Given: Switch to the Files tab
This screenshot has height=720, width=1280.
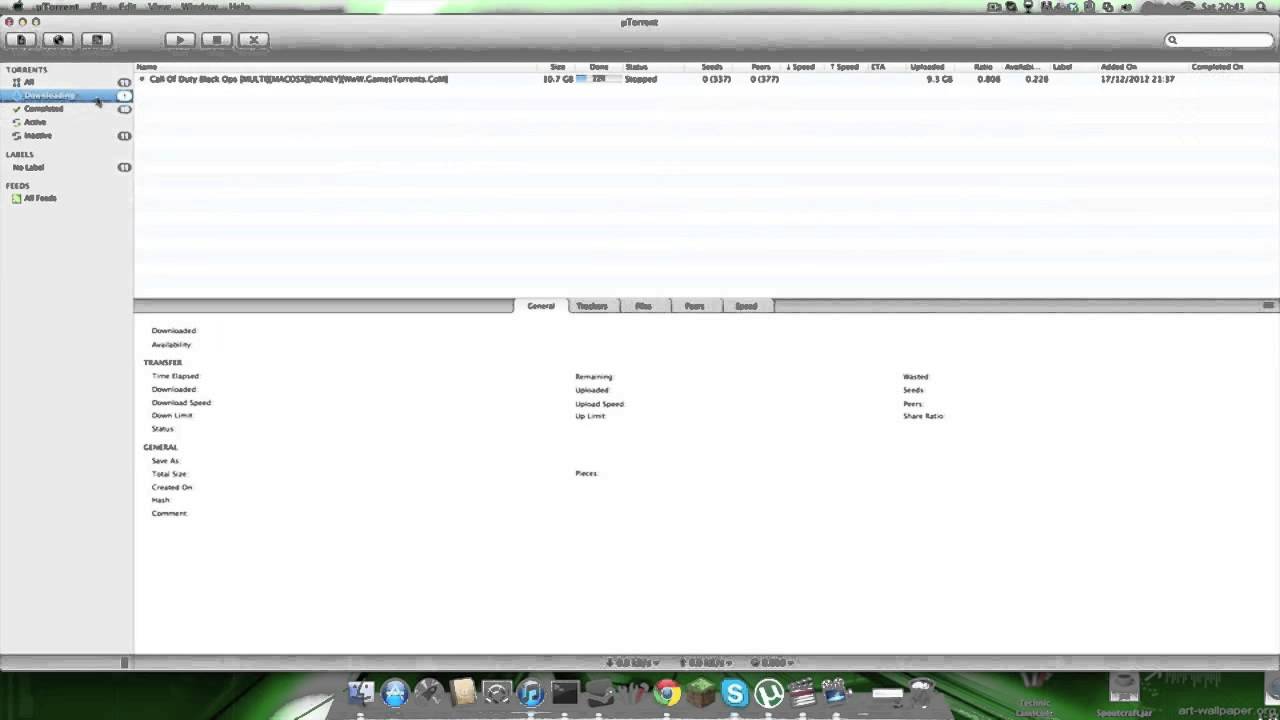Looking at the screenshot, I should pos(644,306).
